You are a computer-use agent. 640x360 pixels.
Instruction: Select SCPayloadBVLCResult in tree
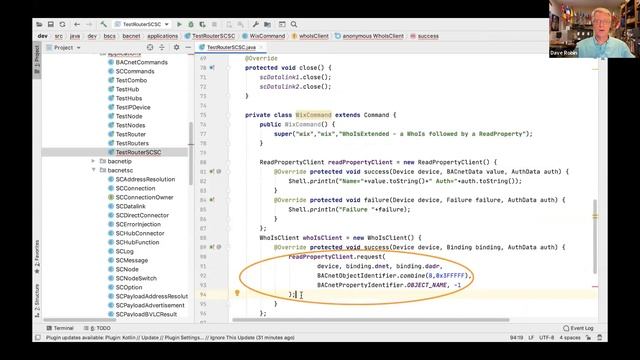pos(146,314)
